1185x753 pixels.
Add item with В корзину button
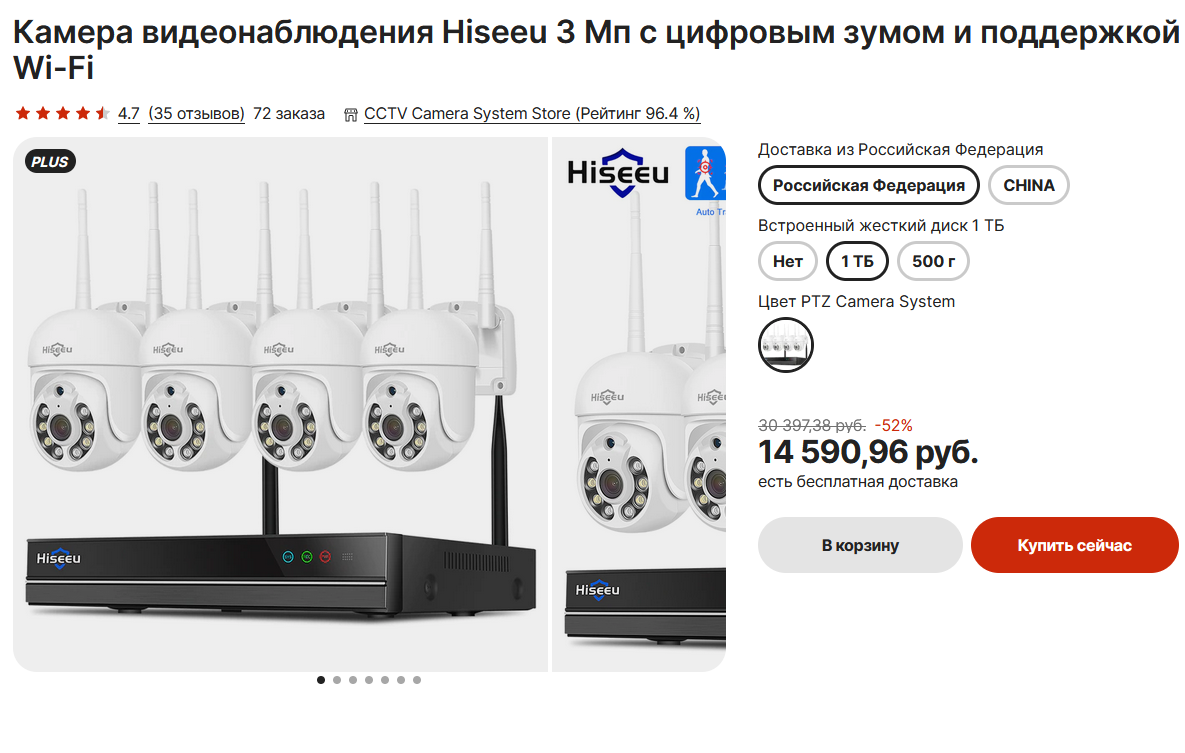coord(860,545)
